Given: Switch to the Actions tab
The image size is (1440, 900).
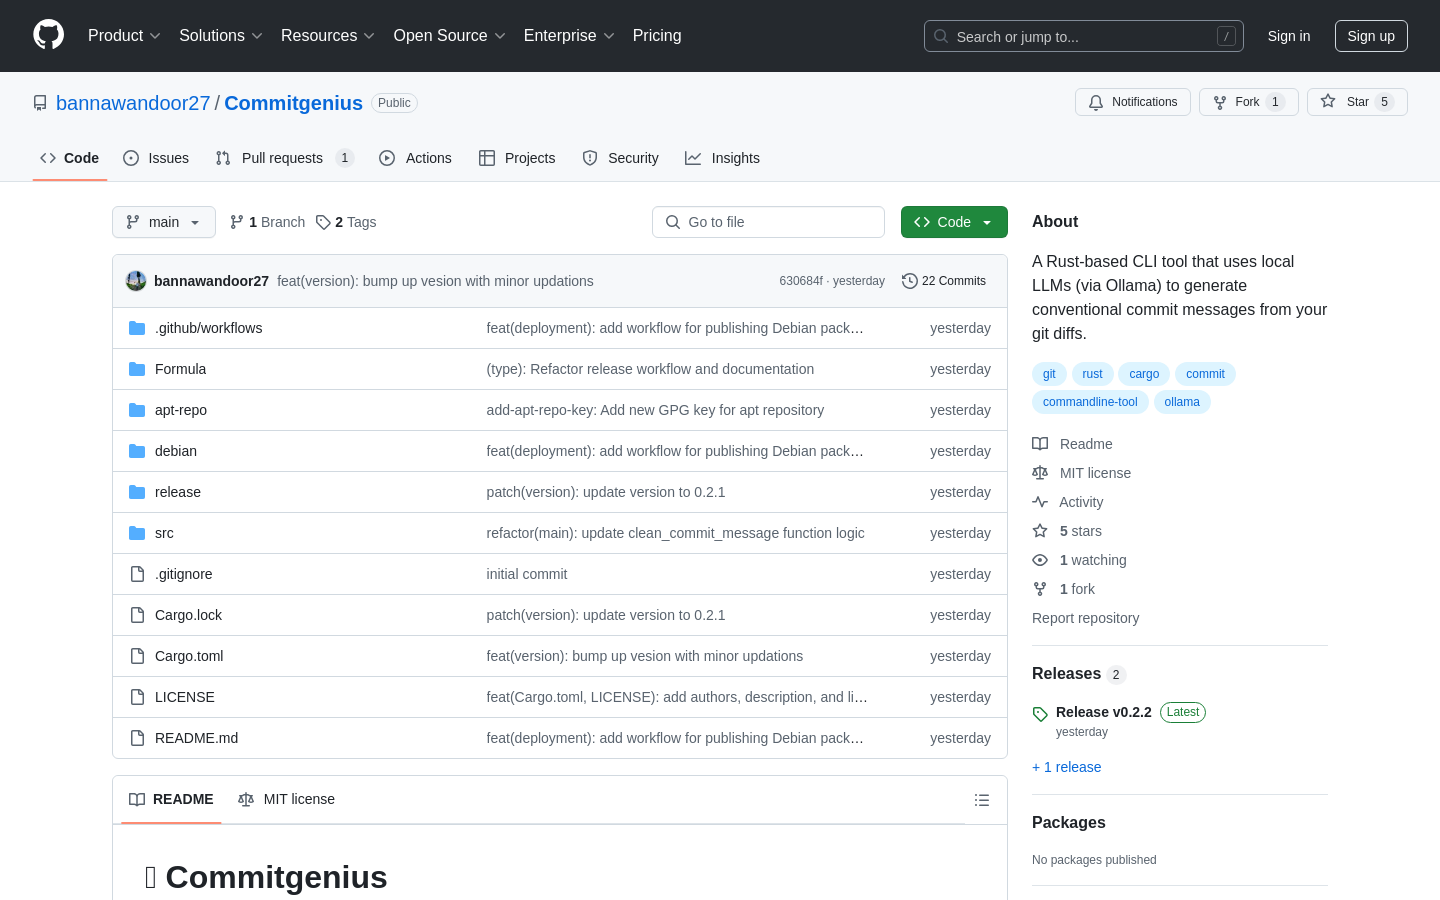Looking at the screenshot, I should coord(415,158).
